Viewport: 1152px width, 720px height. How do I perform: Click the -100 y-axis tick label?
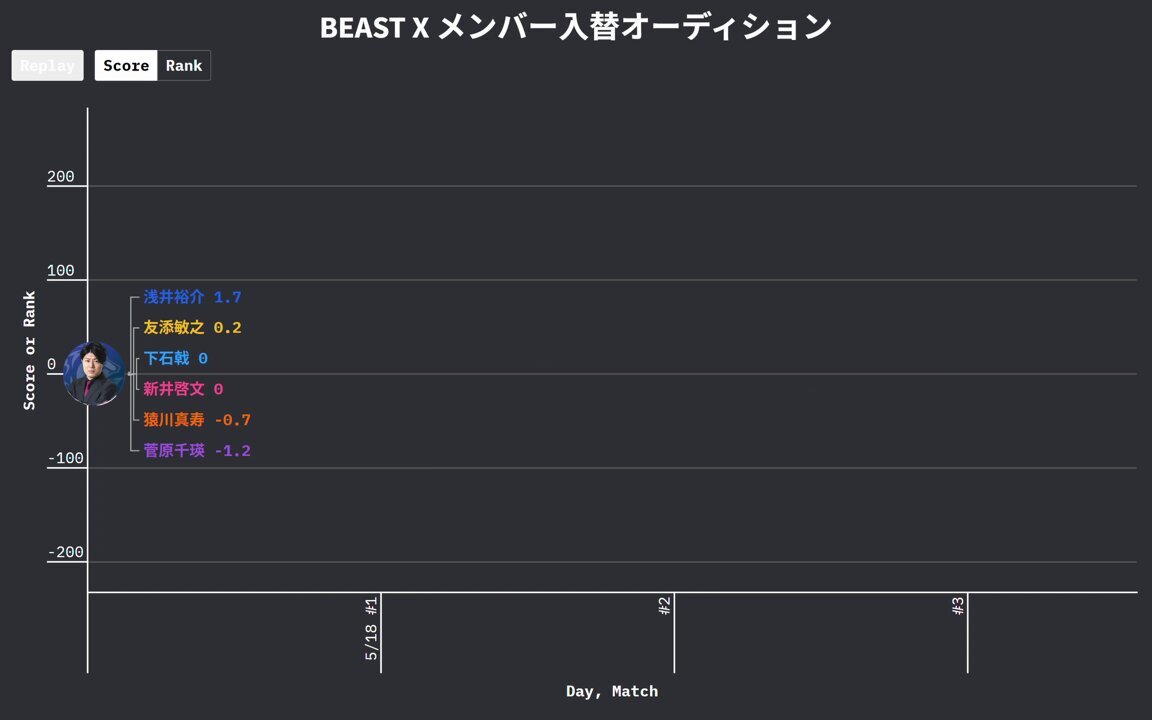coord(65,459)
